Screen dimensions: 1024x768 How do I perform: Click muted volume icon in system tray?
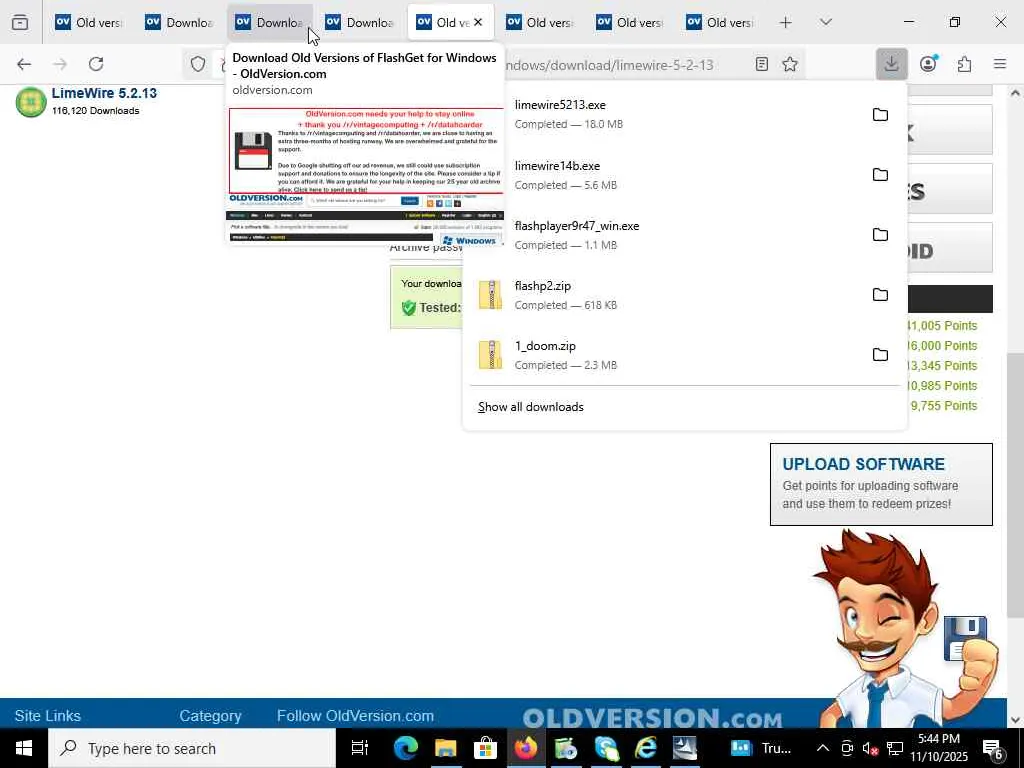click(x=870, y=749)
